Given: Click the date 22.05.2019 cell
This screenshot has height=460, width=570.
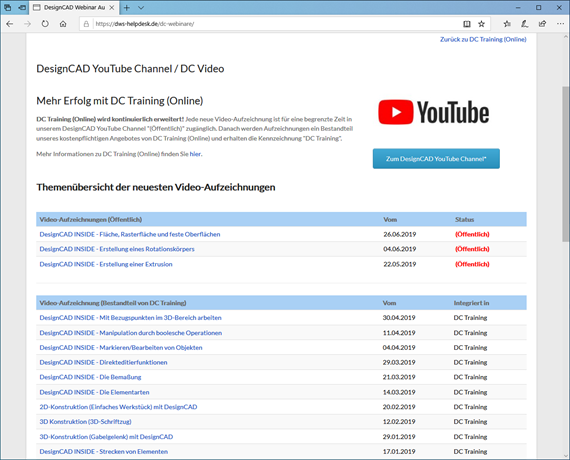Looking at the screenshot, I should pos(400,264).
